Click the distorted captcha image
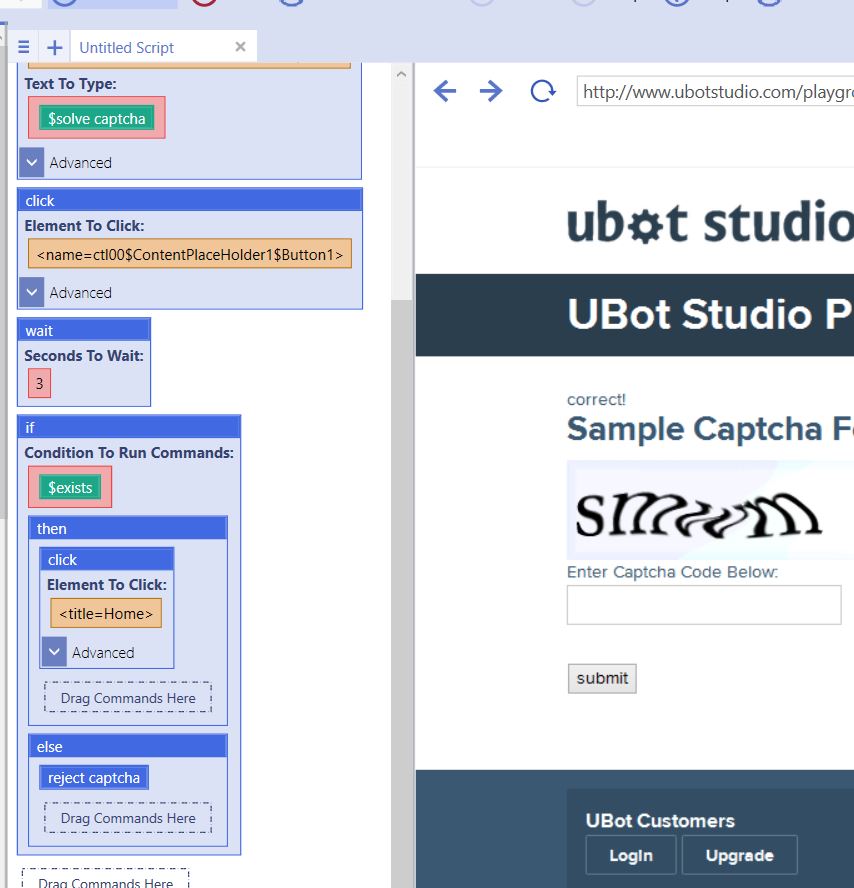This screenshot has width=854, height=888. pos(710,510)
